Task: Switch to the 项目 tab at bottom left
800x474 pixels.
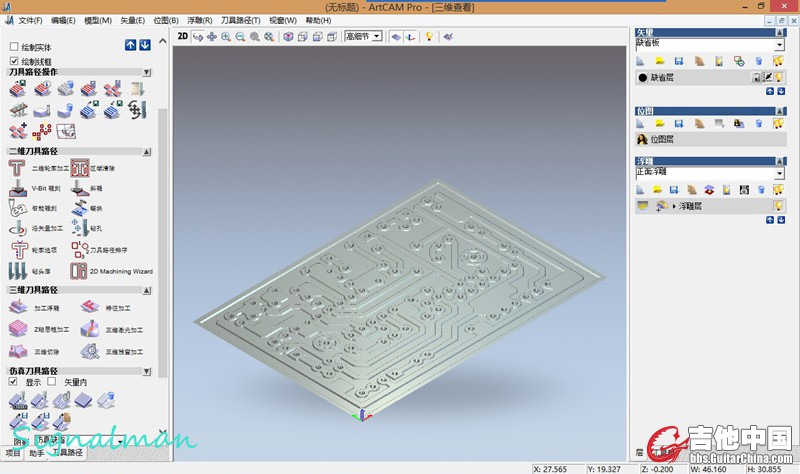Action: click(x=13, y=454)
